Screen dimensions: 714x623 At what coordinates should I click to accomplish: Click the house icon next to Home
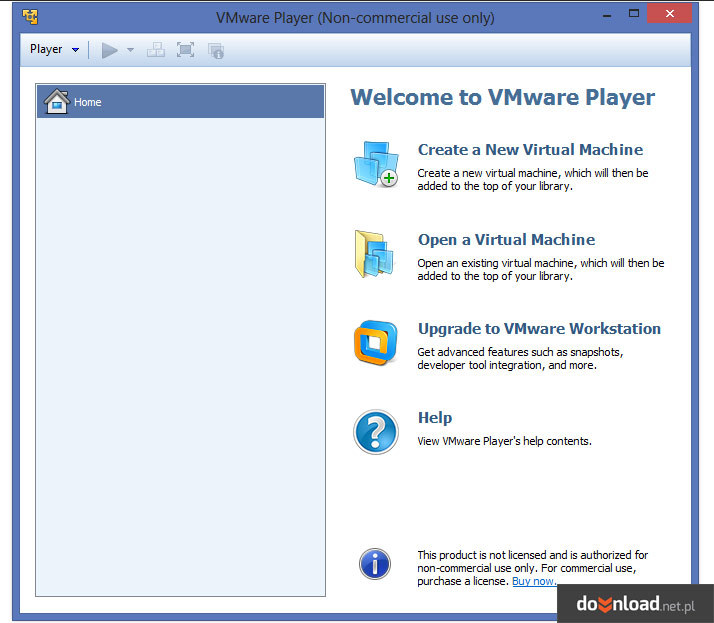(56, 101)
